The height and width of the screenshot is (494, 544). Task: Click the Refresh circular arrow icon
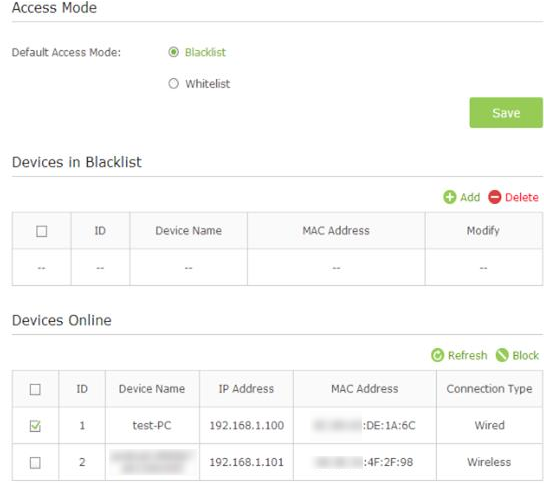click(x=437, y=355)
